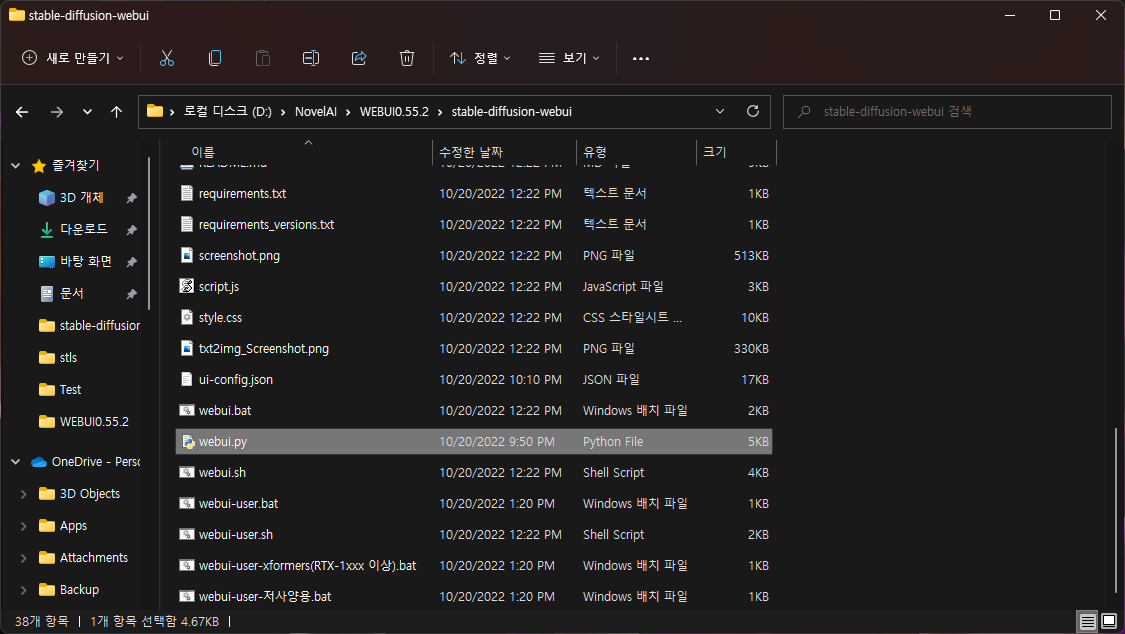The image size is (1125, 634).
Task: Open the three-dots more options menu
Action: pos(641,58)
